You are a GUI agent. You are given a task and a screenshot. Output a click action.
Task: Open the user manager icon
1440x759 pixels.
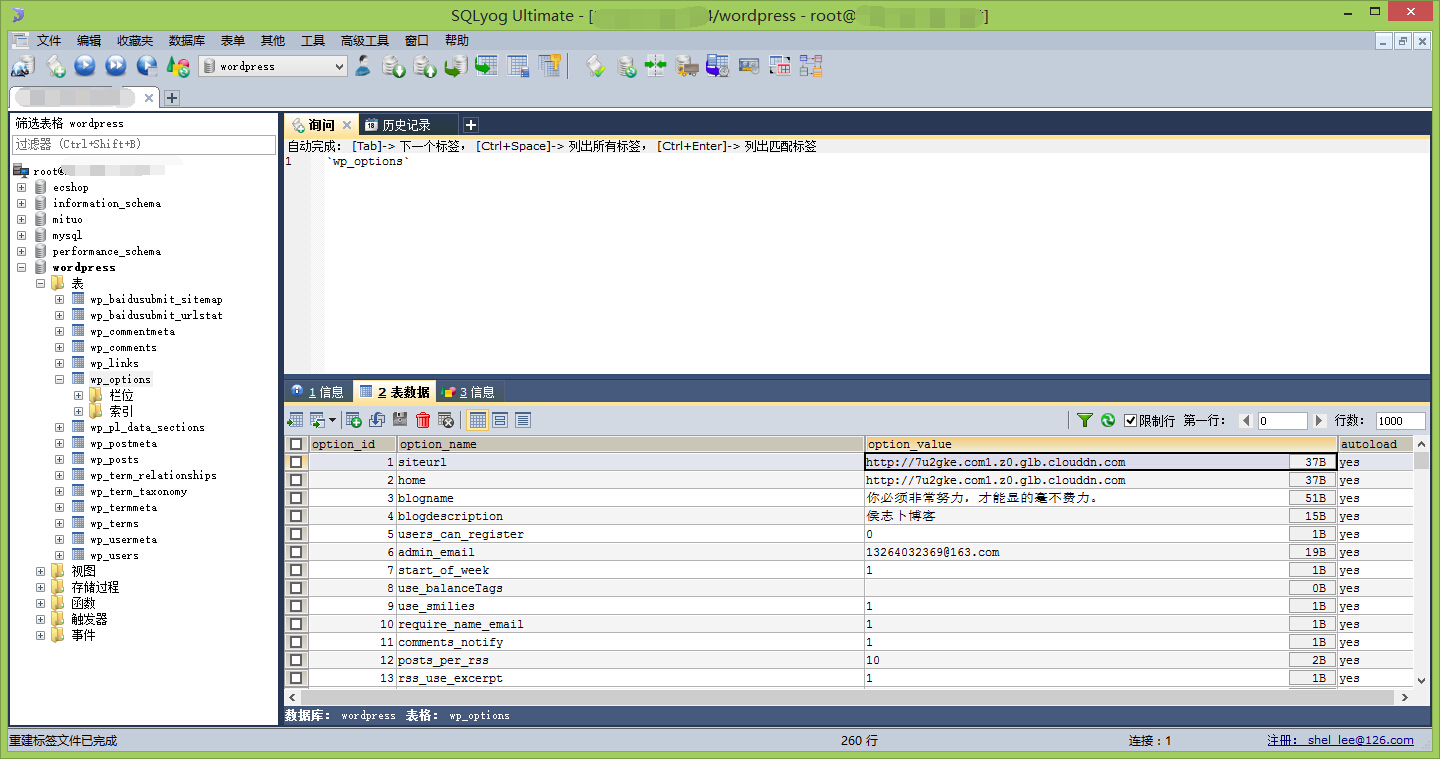point(363,66)
